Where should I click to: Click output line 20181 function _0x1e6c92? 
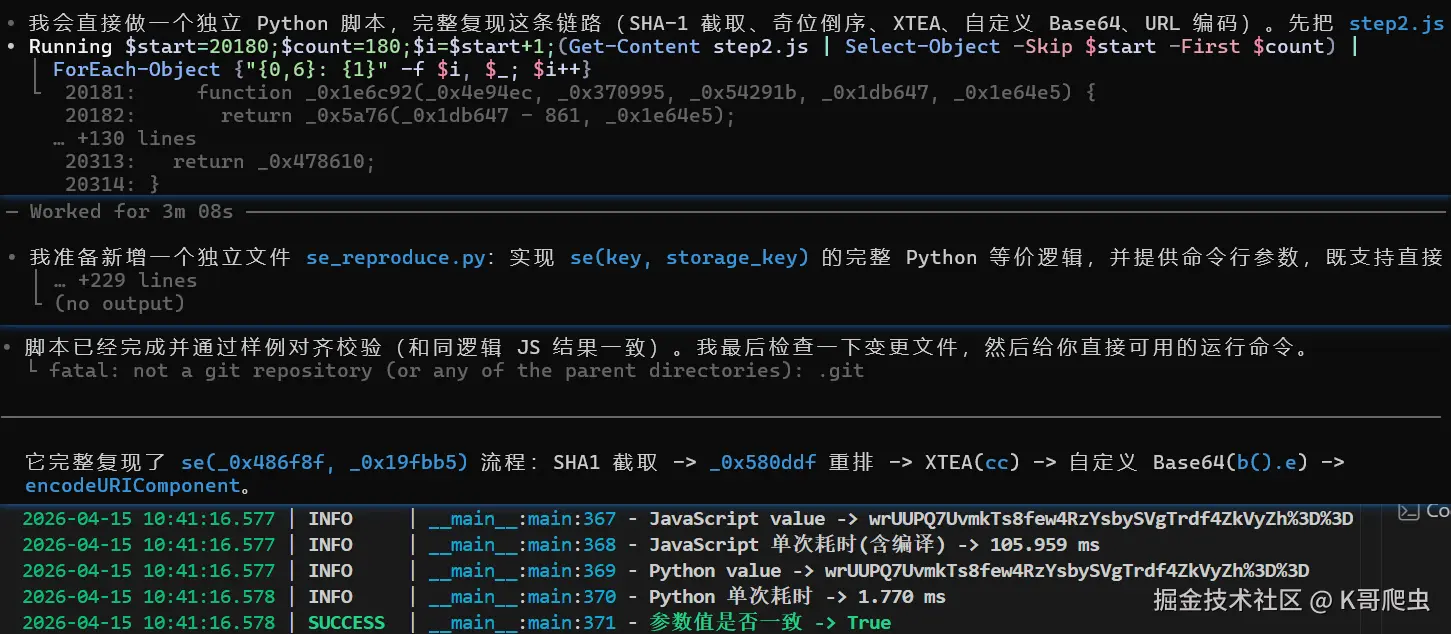click(580, 92)
